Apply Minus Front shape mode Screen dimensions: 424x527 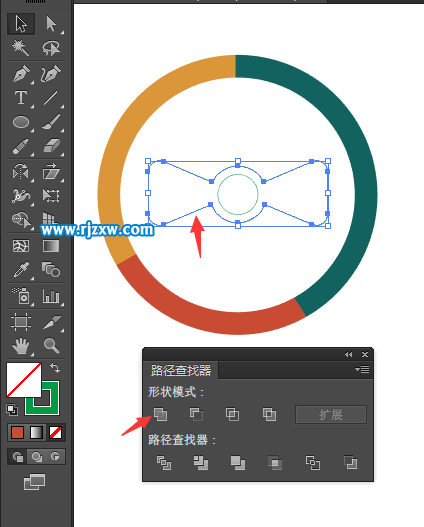pyautogui.click(x=196, y=414)
